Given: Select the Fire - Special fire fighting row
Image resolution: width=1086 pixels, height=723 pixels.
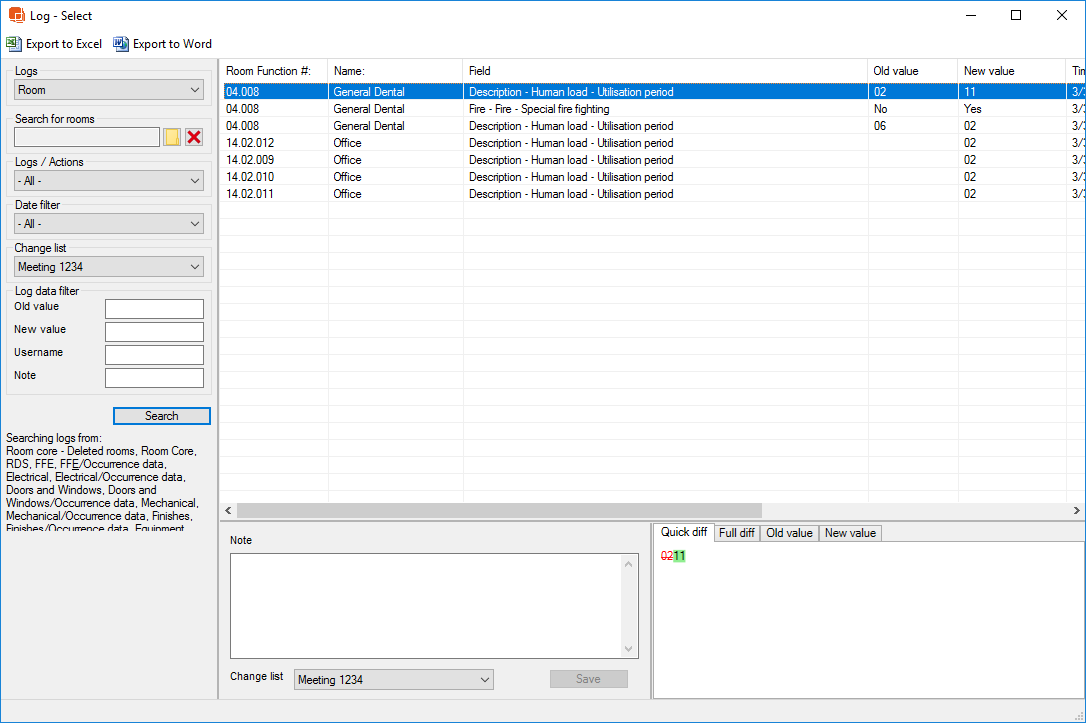Looking at the screenshot, I should click(x=538, y=109).
